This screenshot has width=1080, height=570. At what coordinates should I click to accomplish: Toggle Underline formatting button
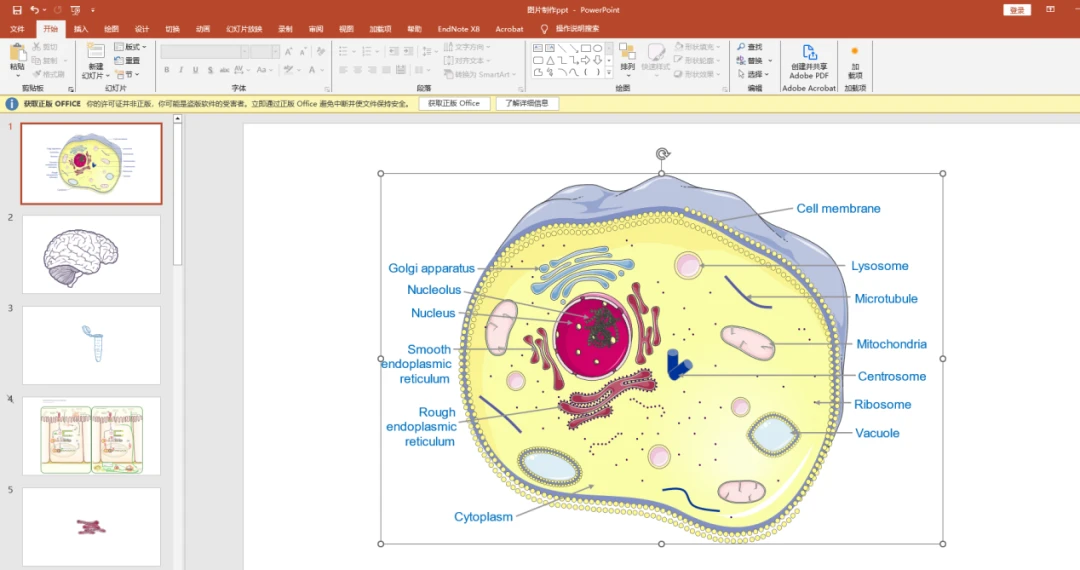[196, 70]
